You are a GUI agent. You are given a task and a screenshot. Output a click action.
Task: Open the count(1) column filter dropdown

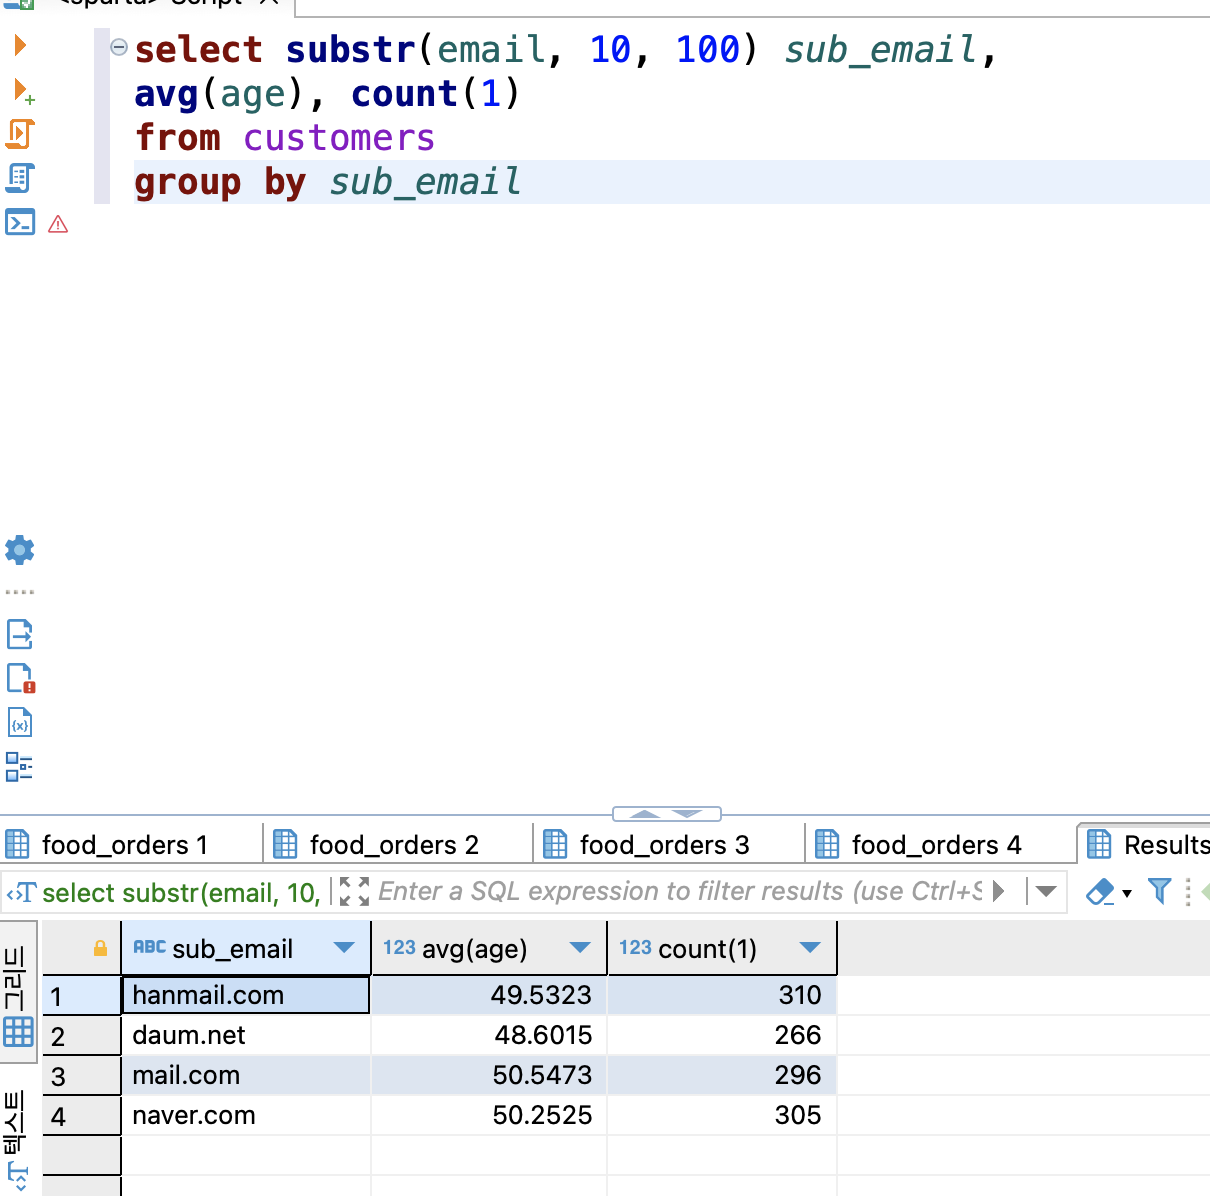[x=810, y=947]
